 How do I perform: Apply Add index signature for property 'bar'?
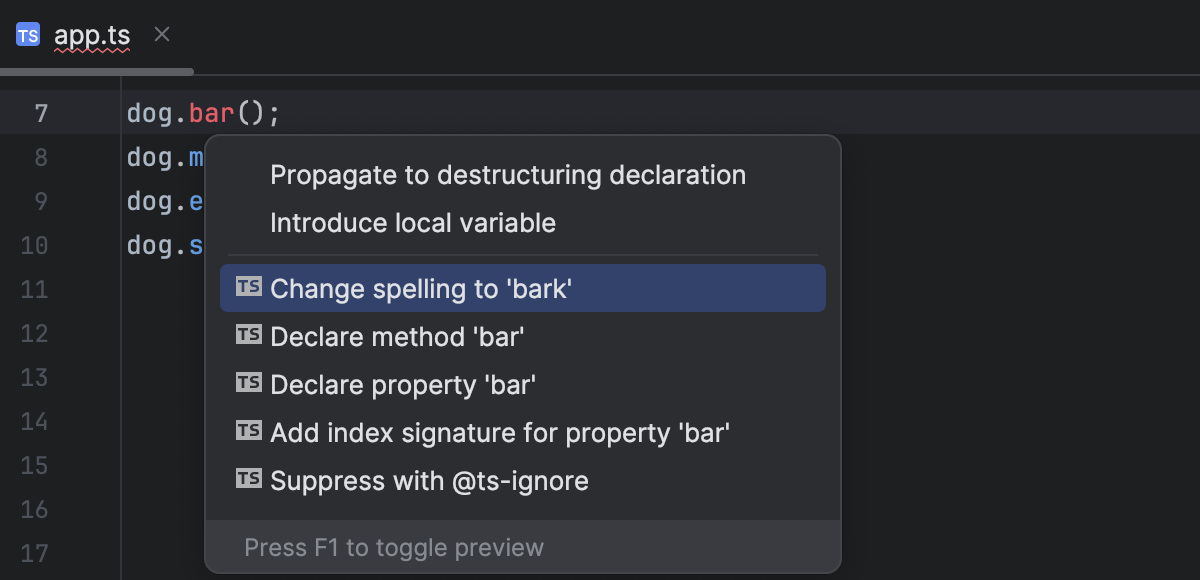[498, 432]
